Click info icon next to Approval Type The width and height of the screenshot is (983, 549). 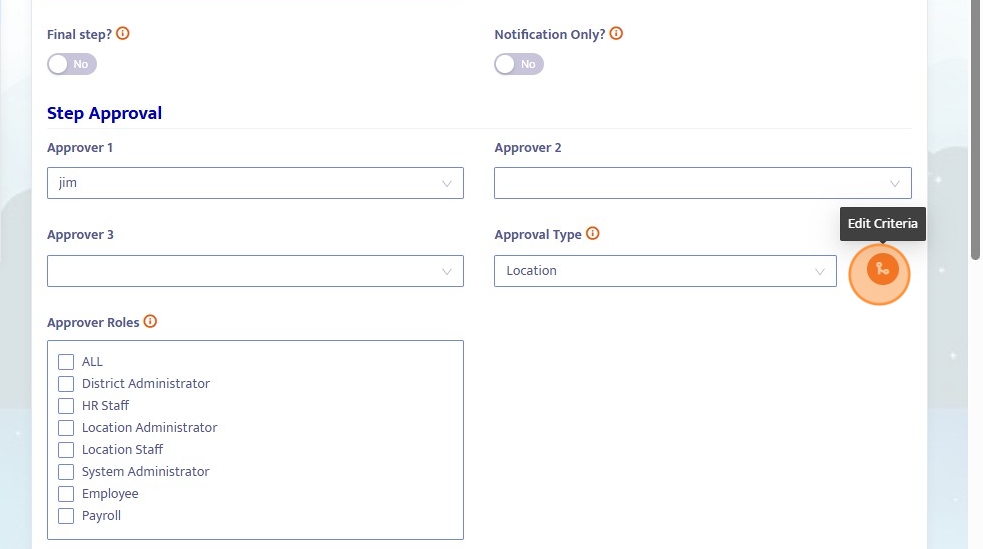(593, 234)
